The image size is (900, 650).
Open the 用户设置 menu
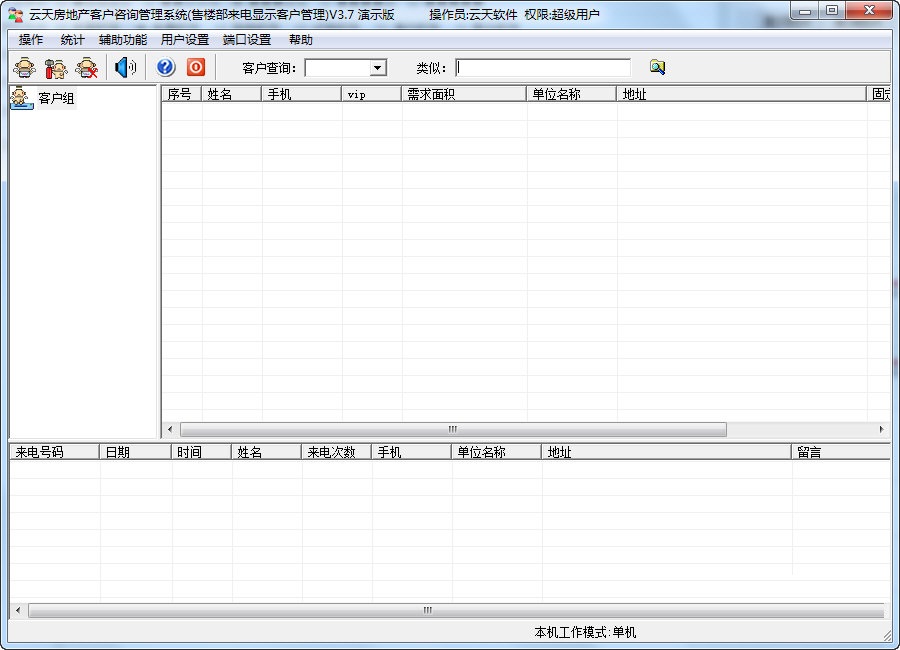pos(184,40)
